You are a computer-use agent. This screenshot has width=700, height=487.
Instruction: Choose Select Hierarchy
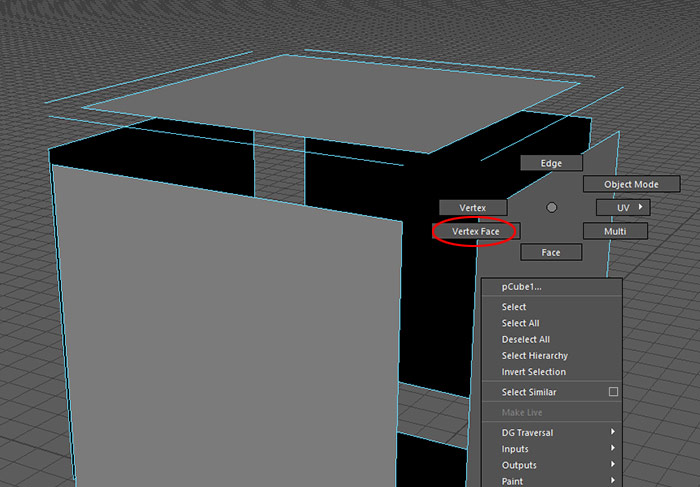(x=534, y=355)
